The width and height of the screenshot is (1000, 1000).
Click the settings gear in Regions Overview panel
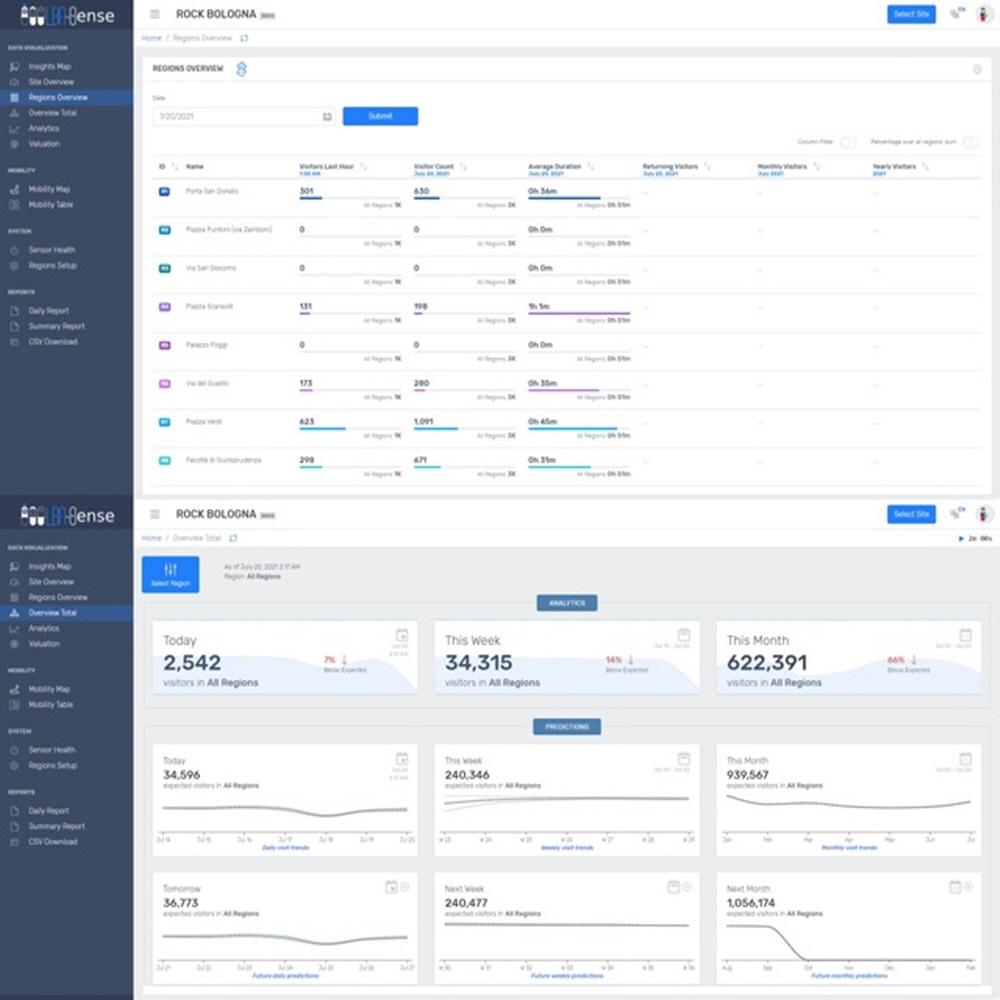[x=977, y=69]
